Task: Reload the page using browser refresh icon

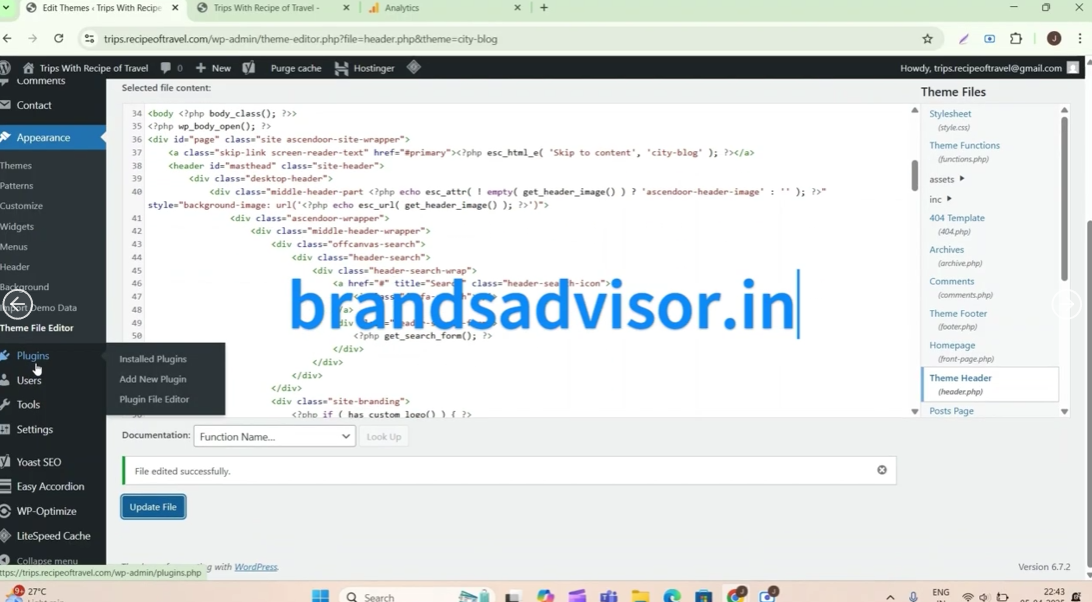Action: coord(59,39)
